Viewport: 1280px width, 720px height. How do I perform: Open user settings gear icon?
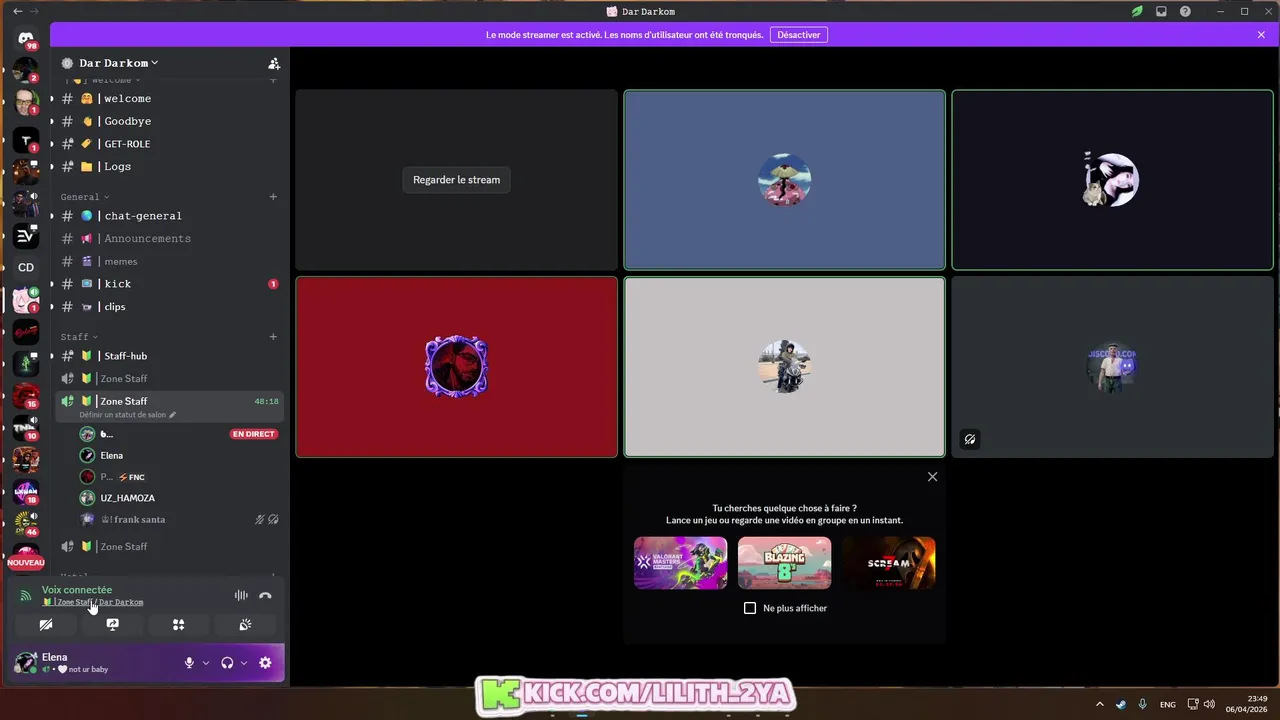click(265, 663)
